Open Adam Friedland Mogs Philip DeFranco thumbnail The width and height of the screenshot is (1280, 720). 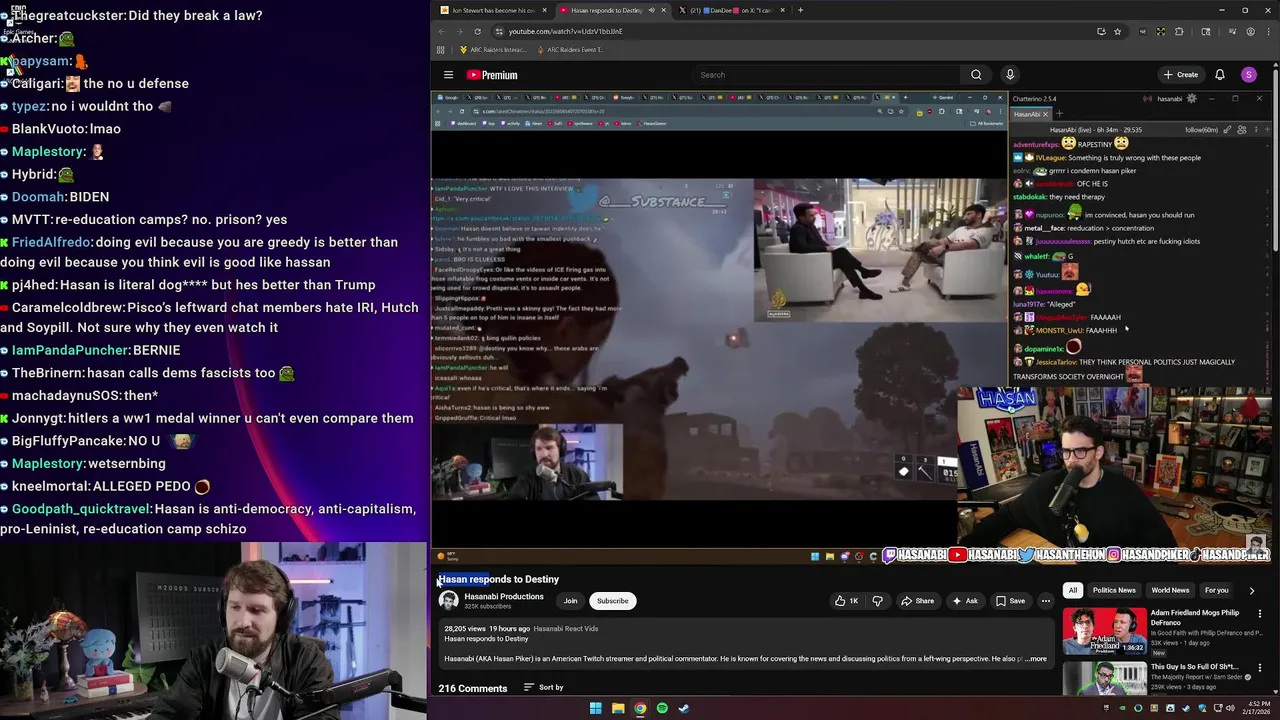1104,631
